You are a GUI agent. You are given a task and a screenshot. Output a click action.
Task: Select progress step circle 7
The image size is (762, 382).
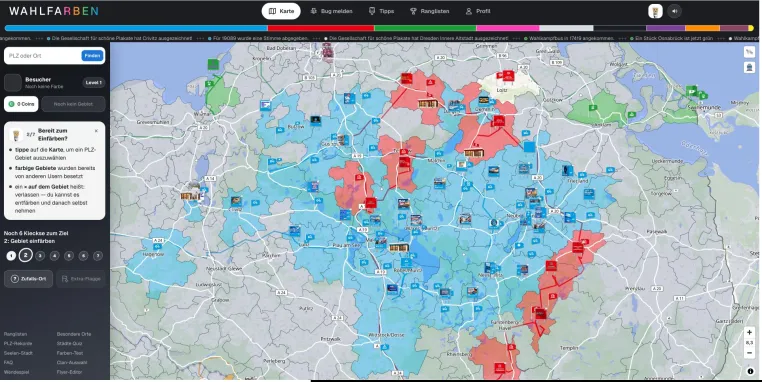pos(98,256)
